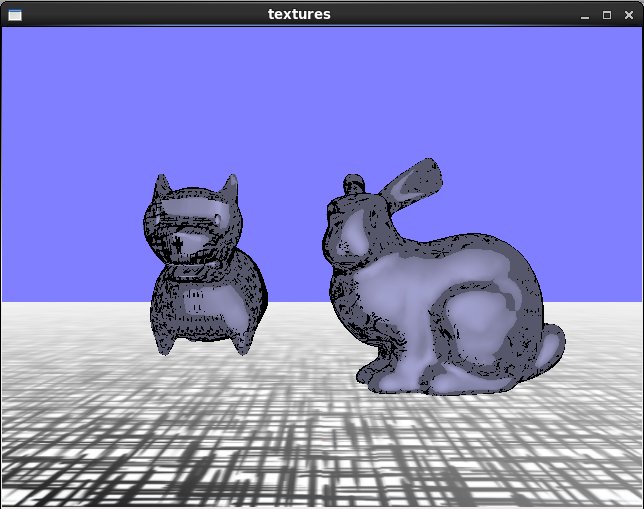The image size is (644, 509).
Task: Close the textures window
Action: pos(629,15)
